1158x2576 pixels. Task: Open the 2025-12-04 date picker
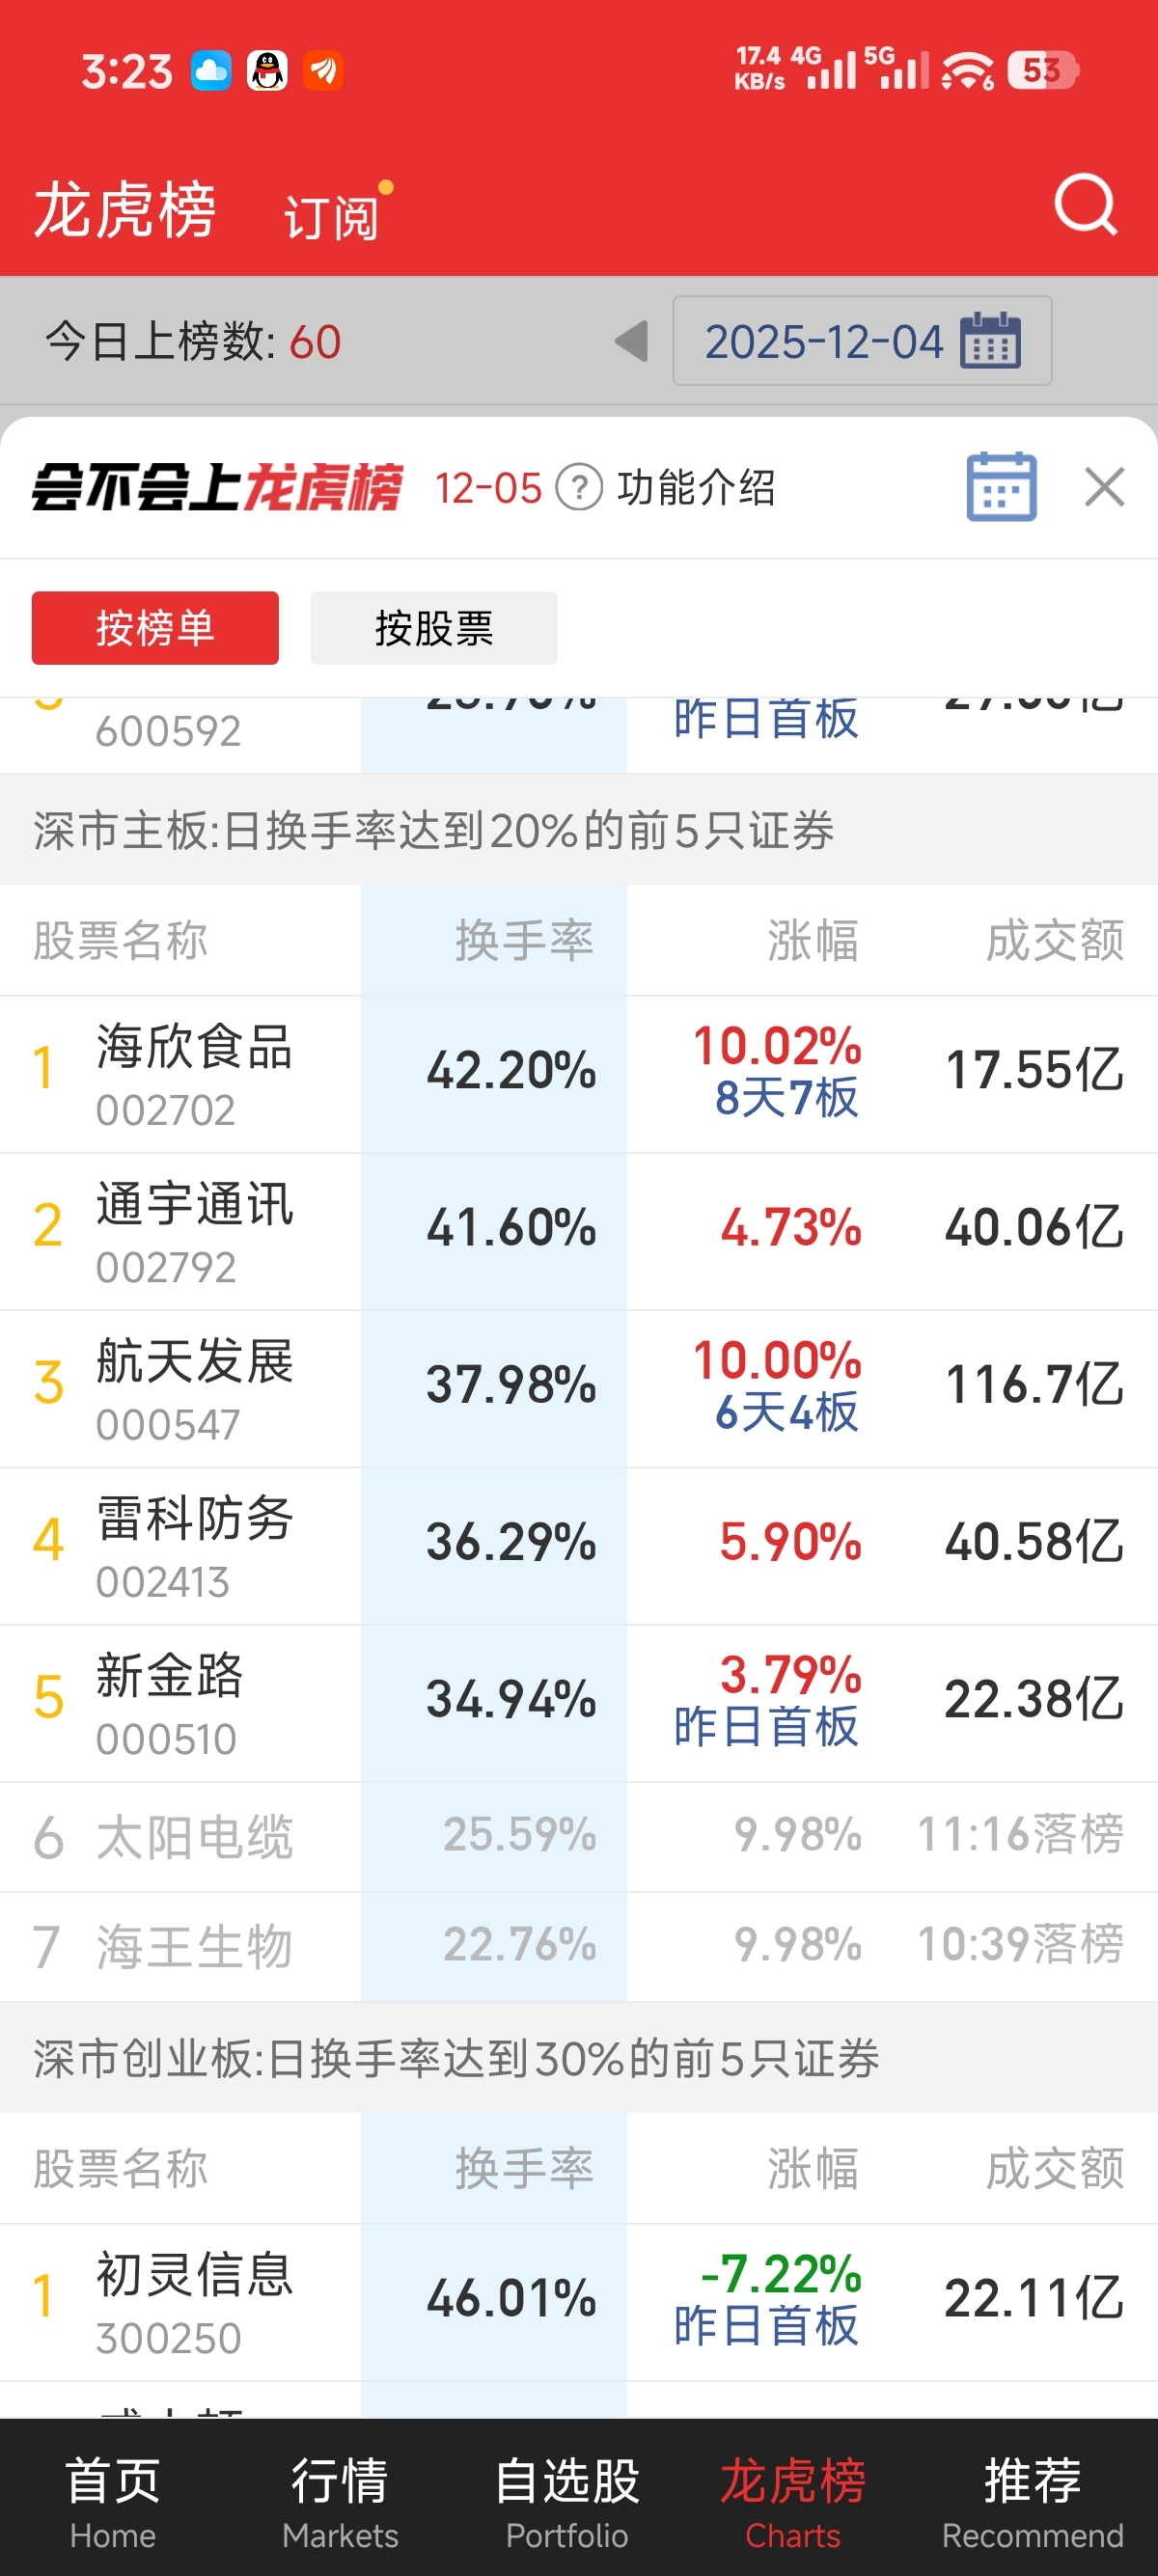click(x=861, y=341)
